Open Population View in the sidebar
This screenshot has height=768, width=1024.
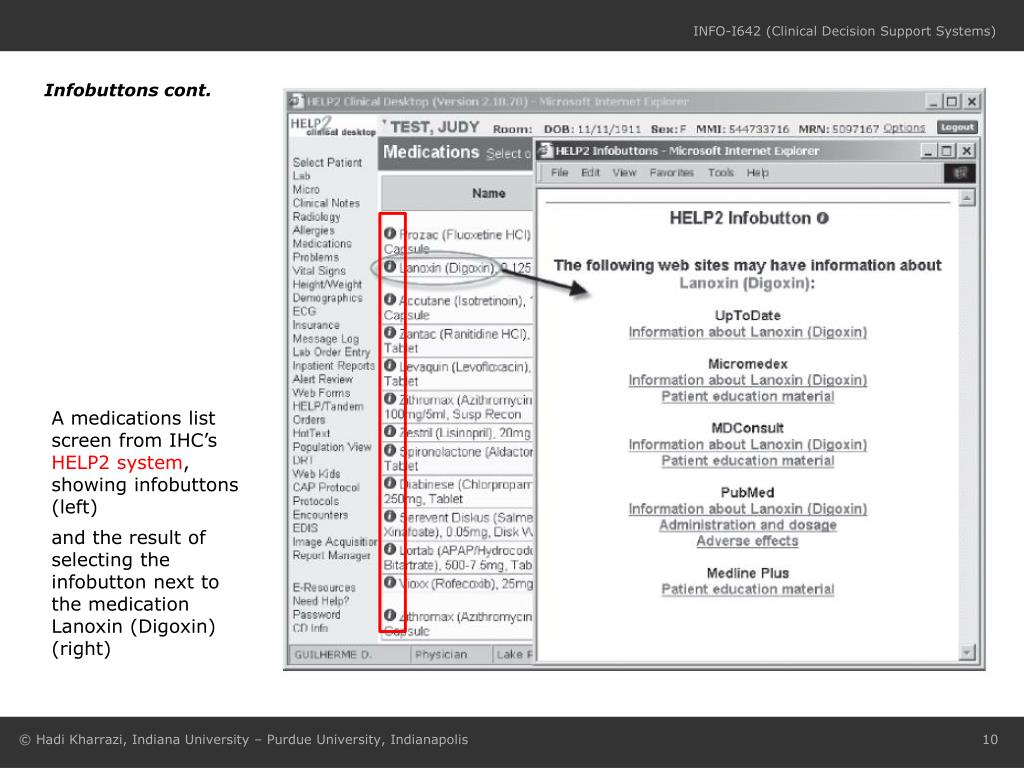[332, 447]
